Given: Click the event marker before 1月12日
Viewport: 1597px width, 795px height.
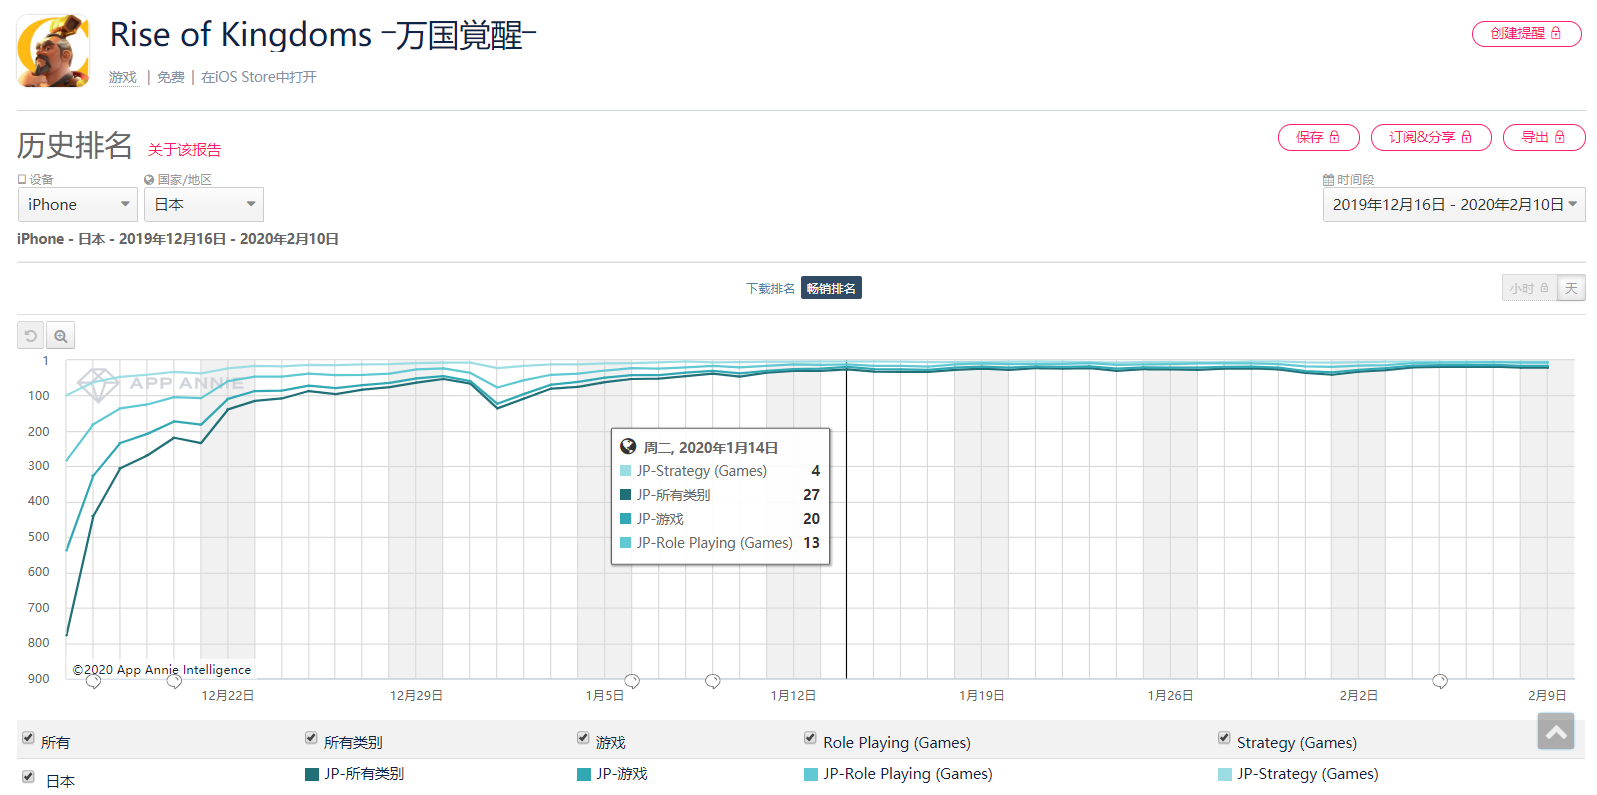Looking at the screenshot, I should (x=713, y=682).
